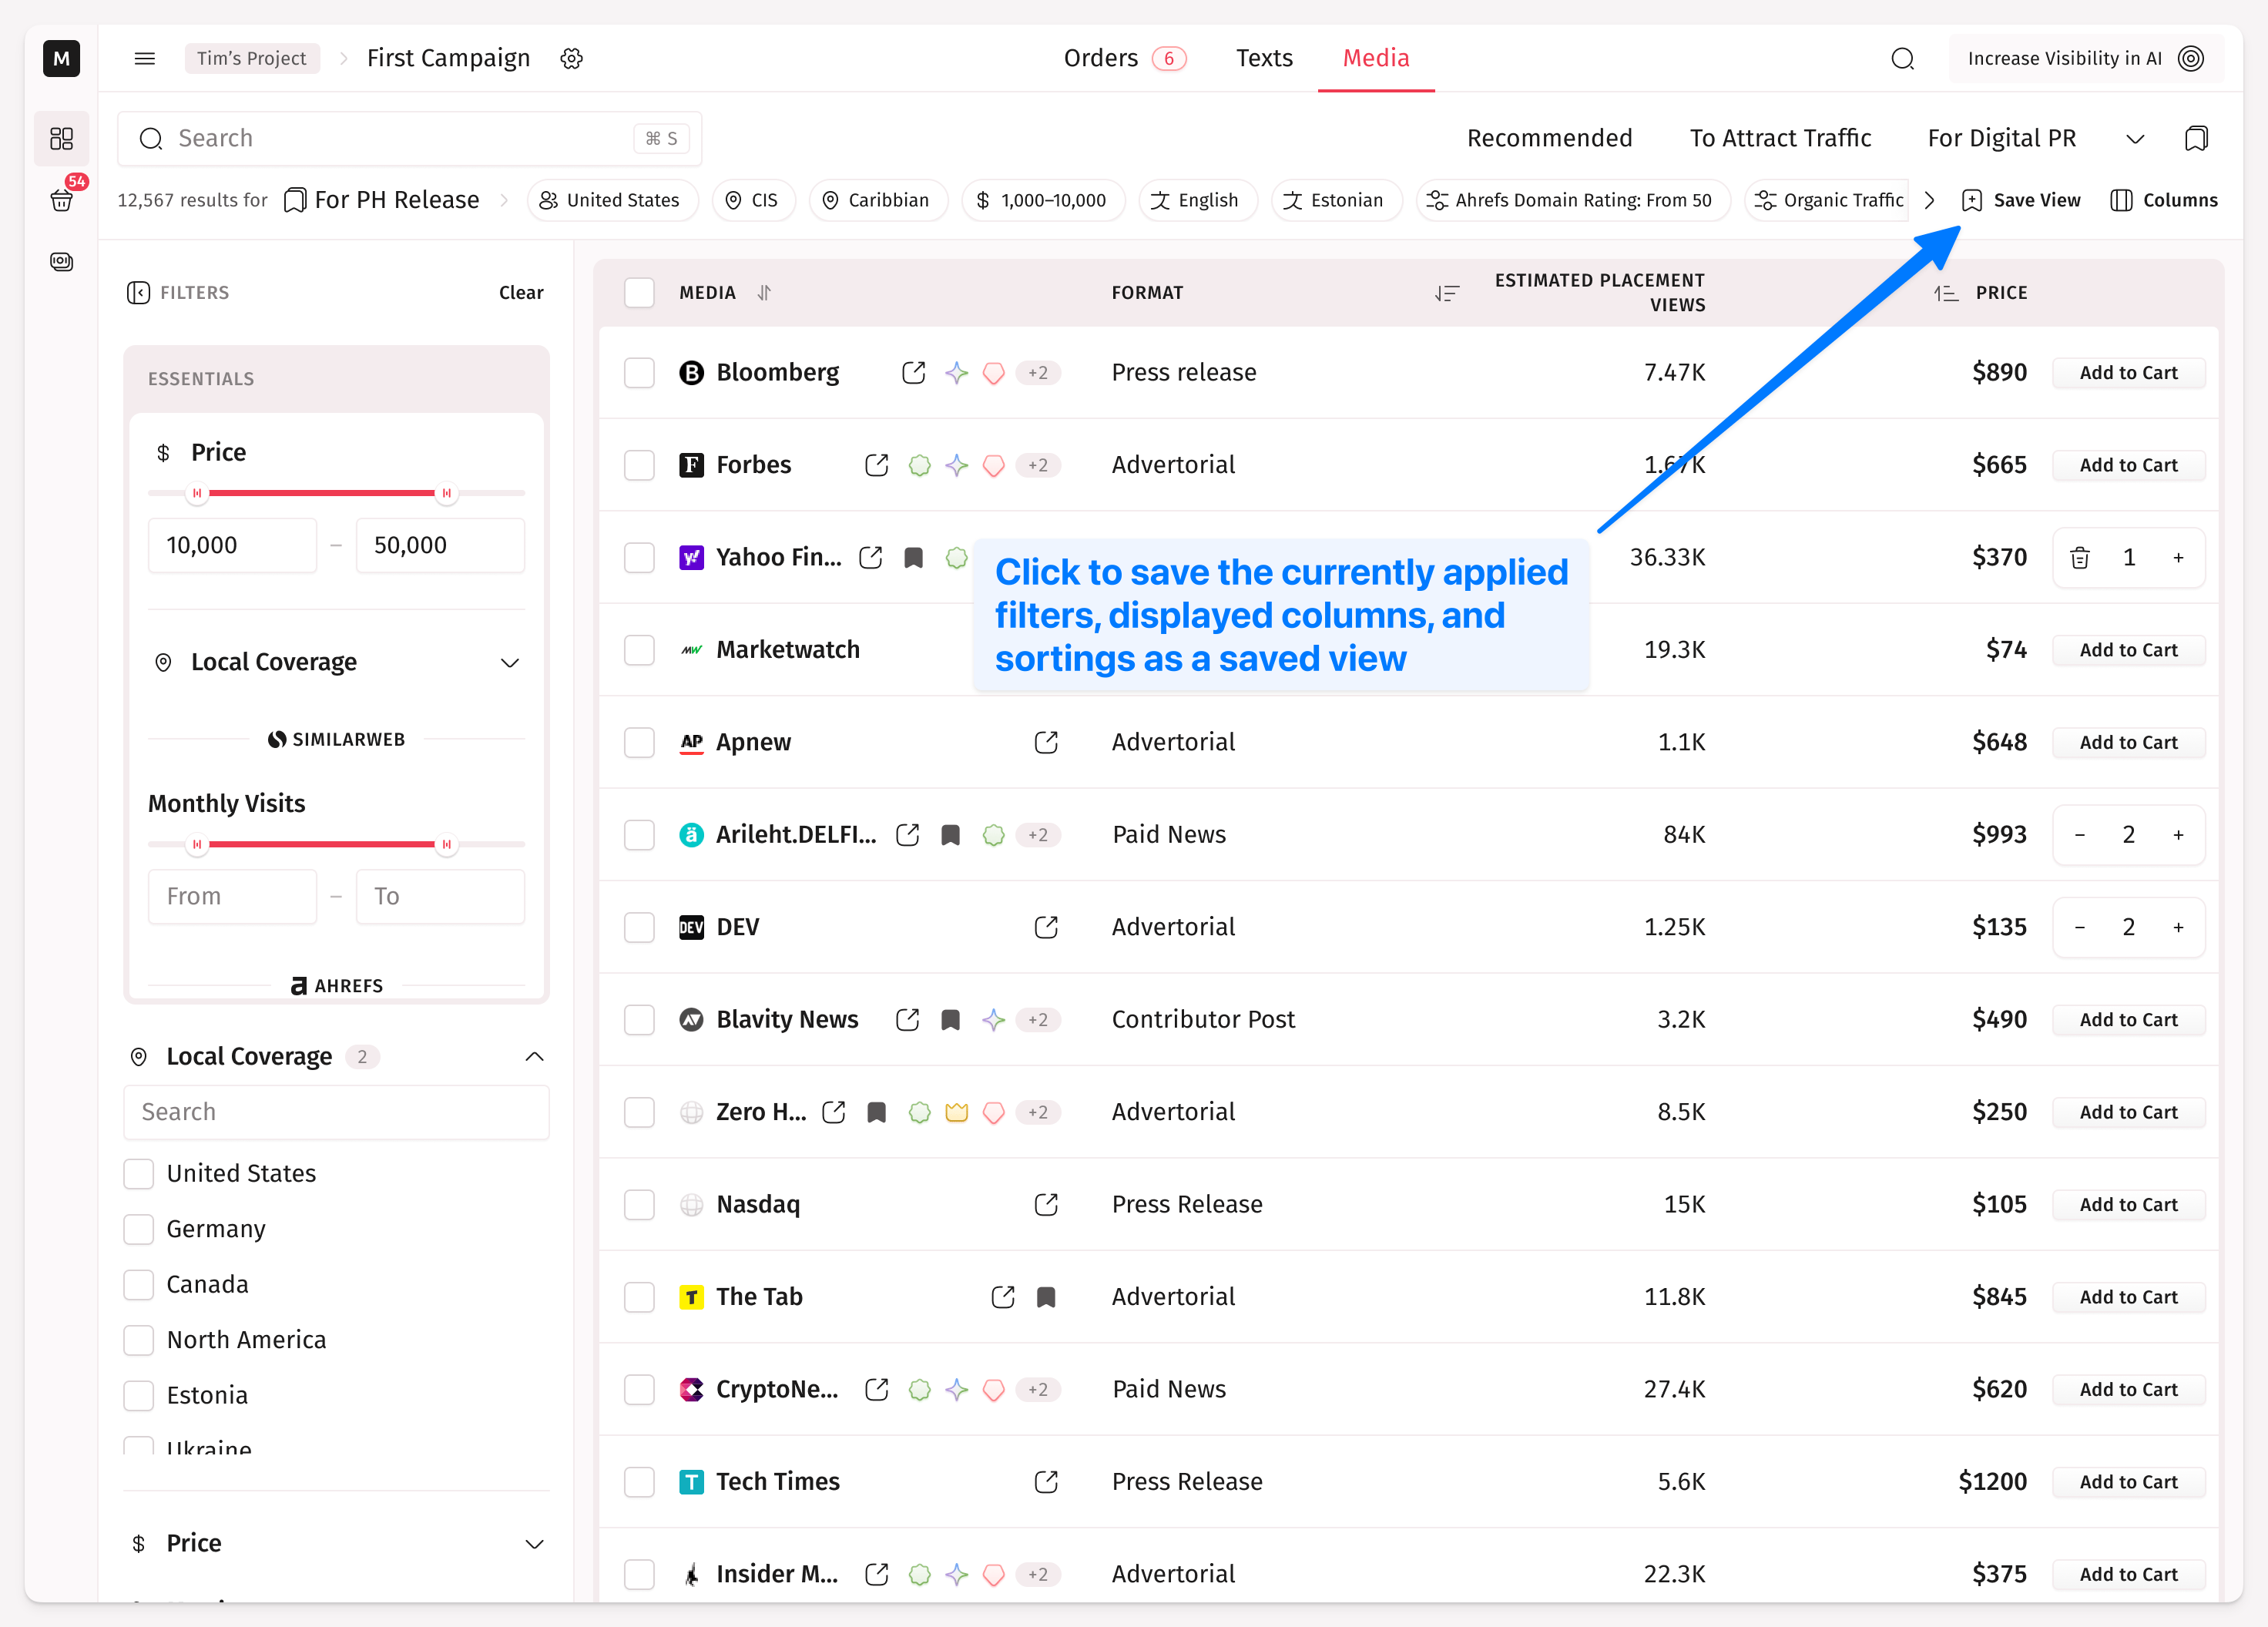The image size is (2268, 1627).
Task: Open the cart icon in sidebar
Action: (62, 200)
